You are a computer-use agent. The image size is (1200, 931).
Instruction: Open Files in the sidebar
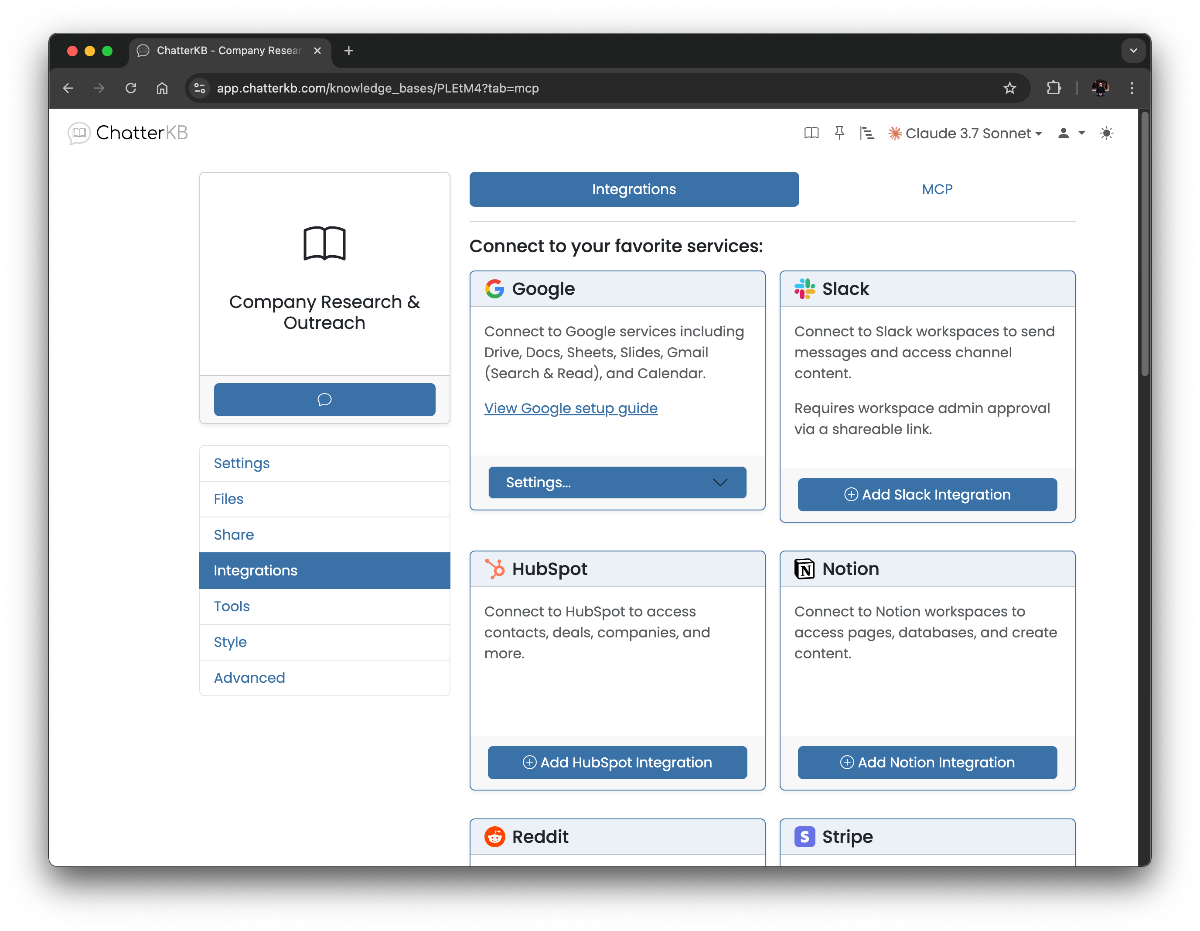(325, 499)
